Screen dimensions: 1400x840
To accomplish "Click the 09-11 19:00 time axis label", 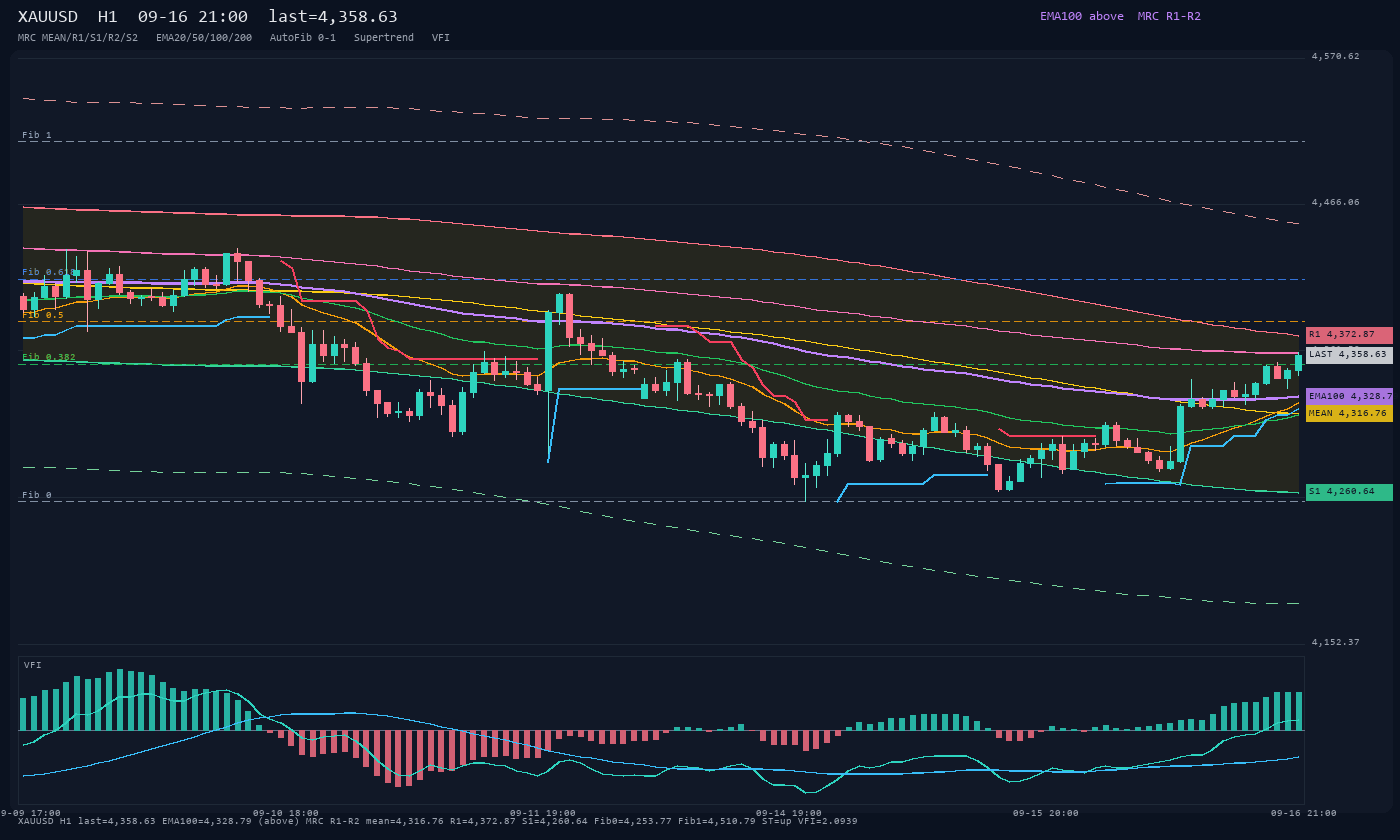I will tap(543, 813).
